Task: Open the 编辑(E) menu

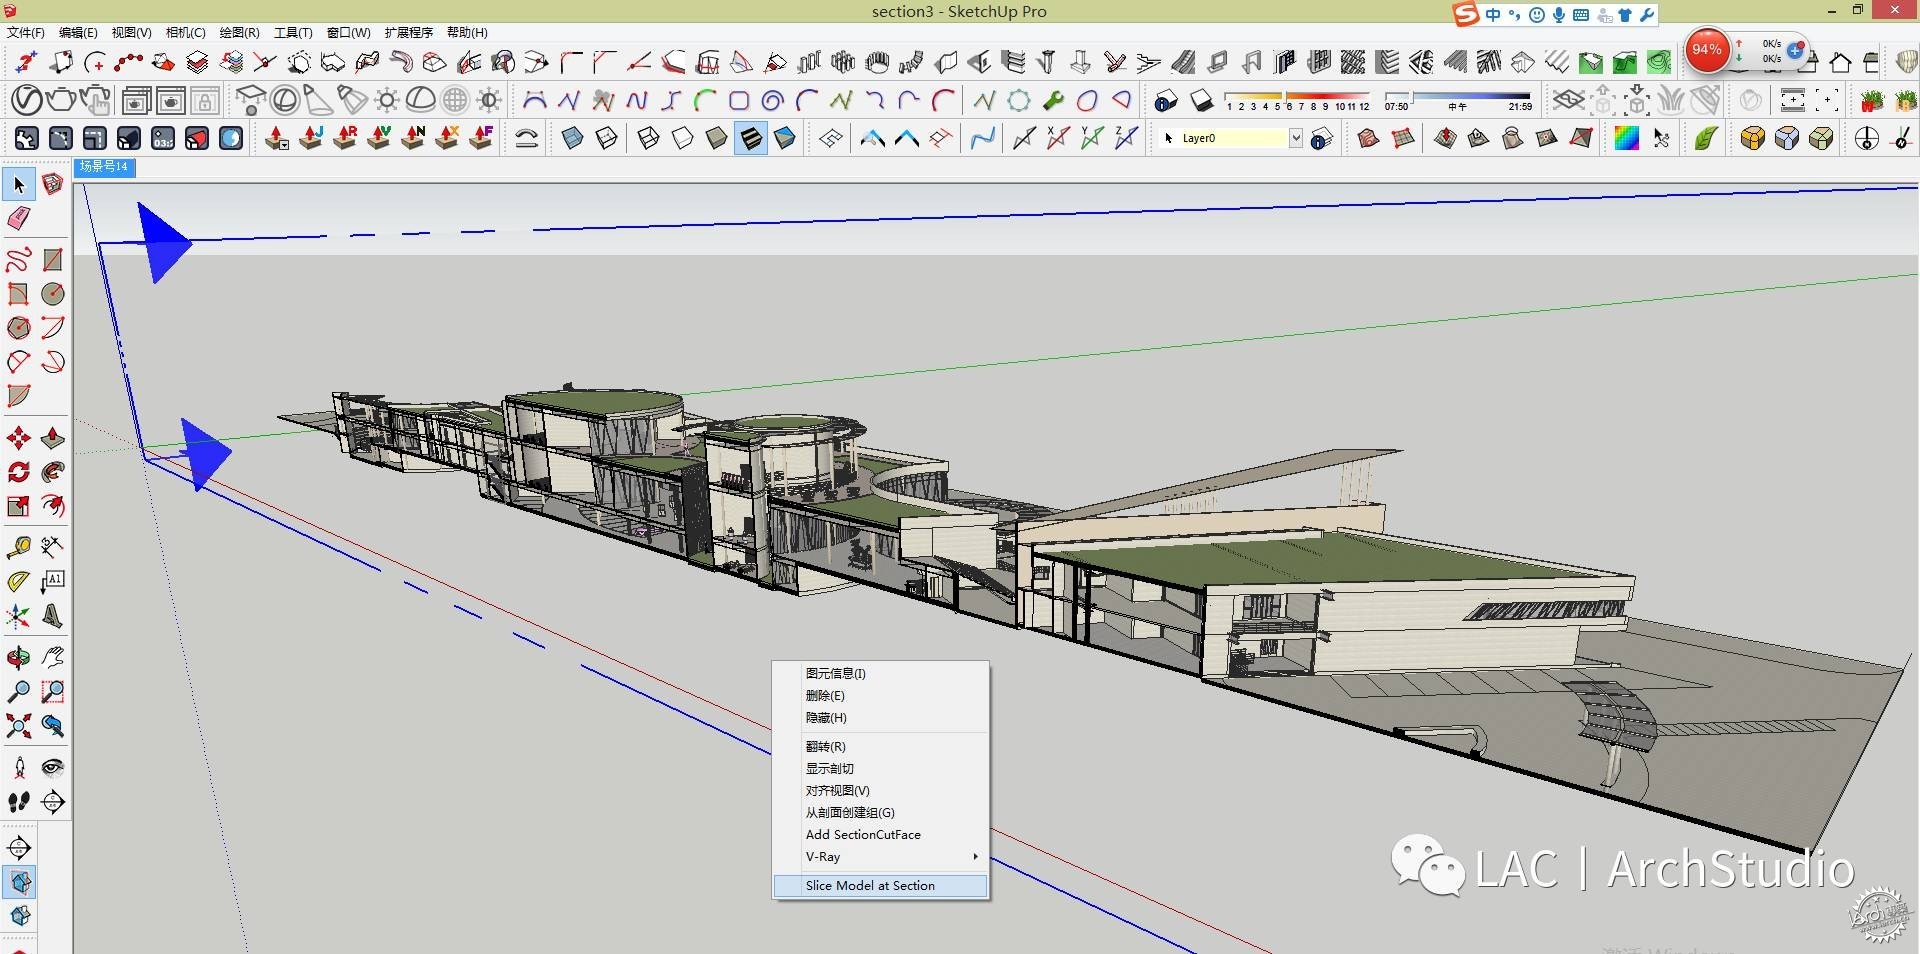Action: pos(78,32)
